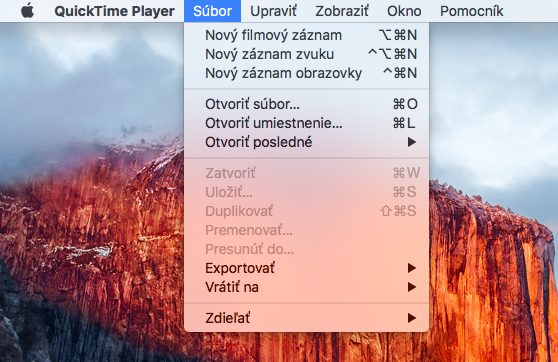
Task: Open the Zobraziť menu
Action: point(342,11)
